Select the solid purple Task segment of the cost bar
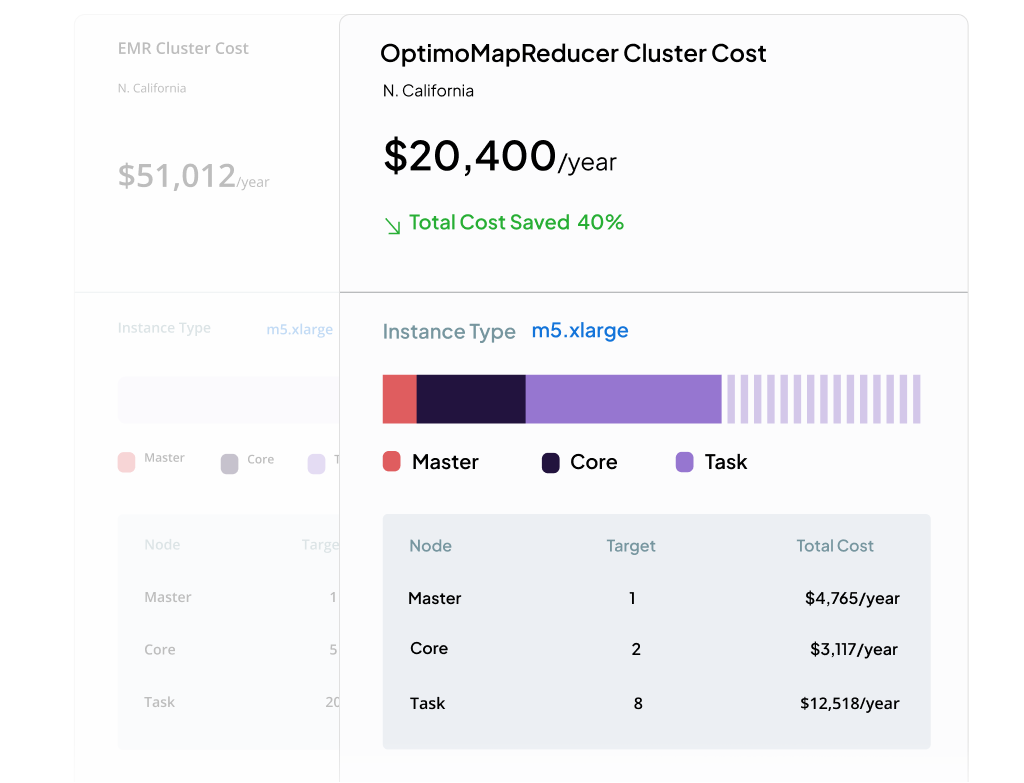The image size is (1024, 783). [624, 399]
